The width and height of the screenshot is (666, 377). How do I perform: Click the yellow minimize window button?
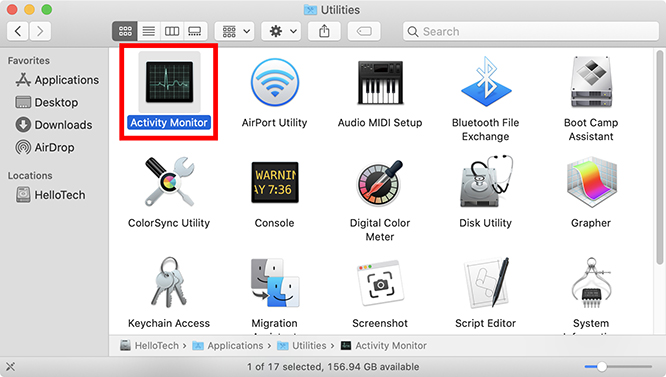(x=29, y=9)
